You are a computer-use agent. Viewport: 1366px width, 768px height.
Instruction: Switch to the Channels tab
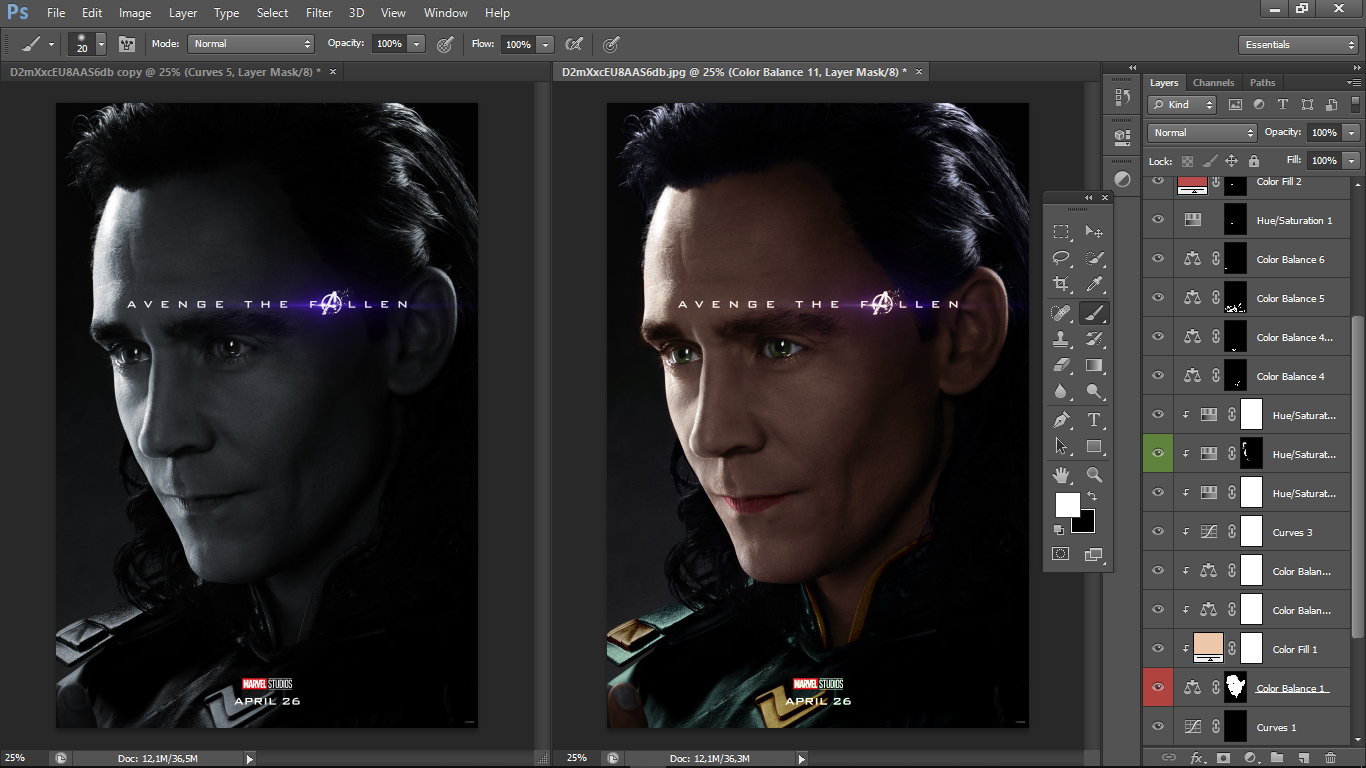pyautogui.click(x=1214, y=82)
